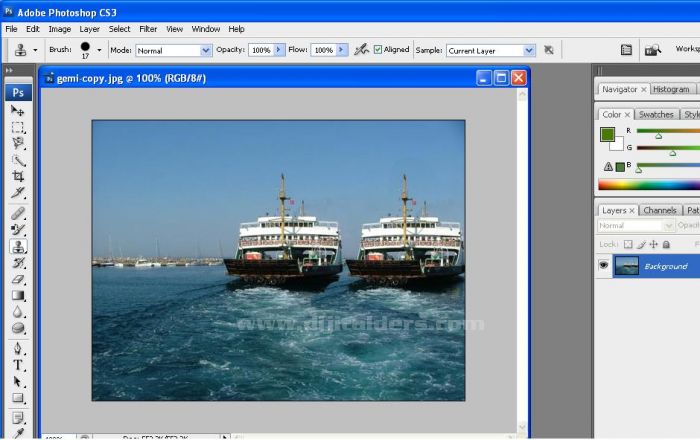This screenshot has height=440, width=700.
Task: Open the View menu
Action: click(174, 29)
